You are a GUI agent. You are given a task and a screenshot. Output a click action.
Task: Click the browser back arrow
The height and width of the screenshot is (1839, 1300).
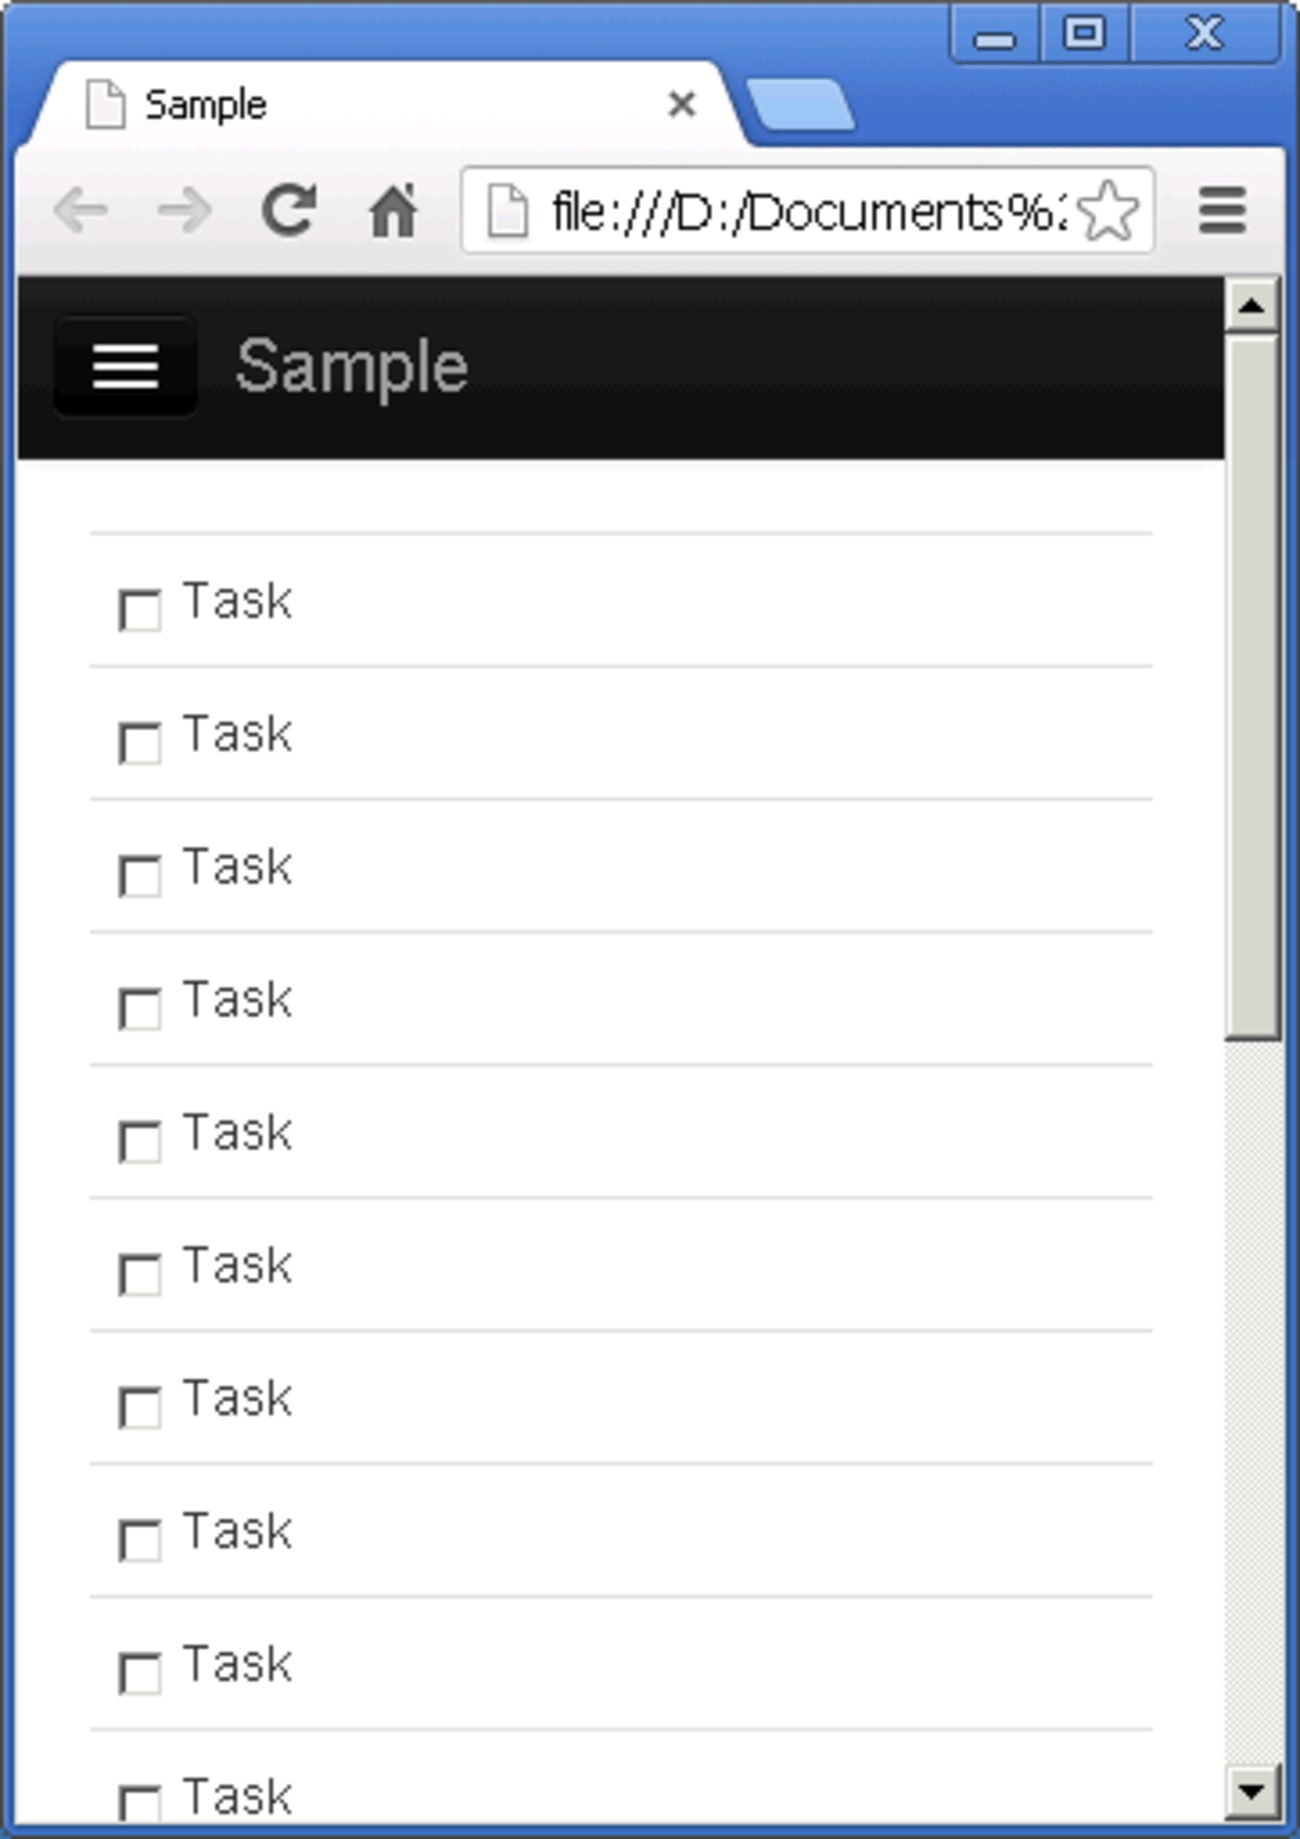[81, 211]
